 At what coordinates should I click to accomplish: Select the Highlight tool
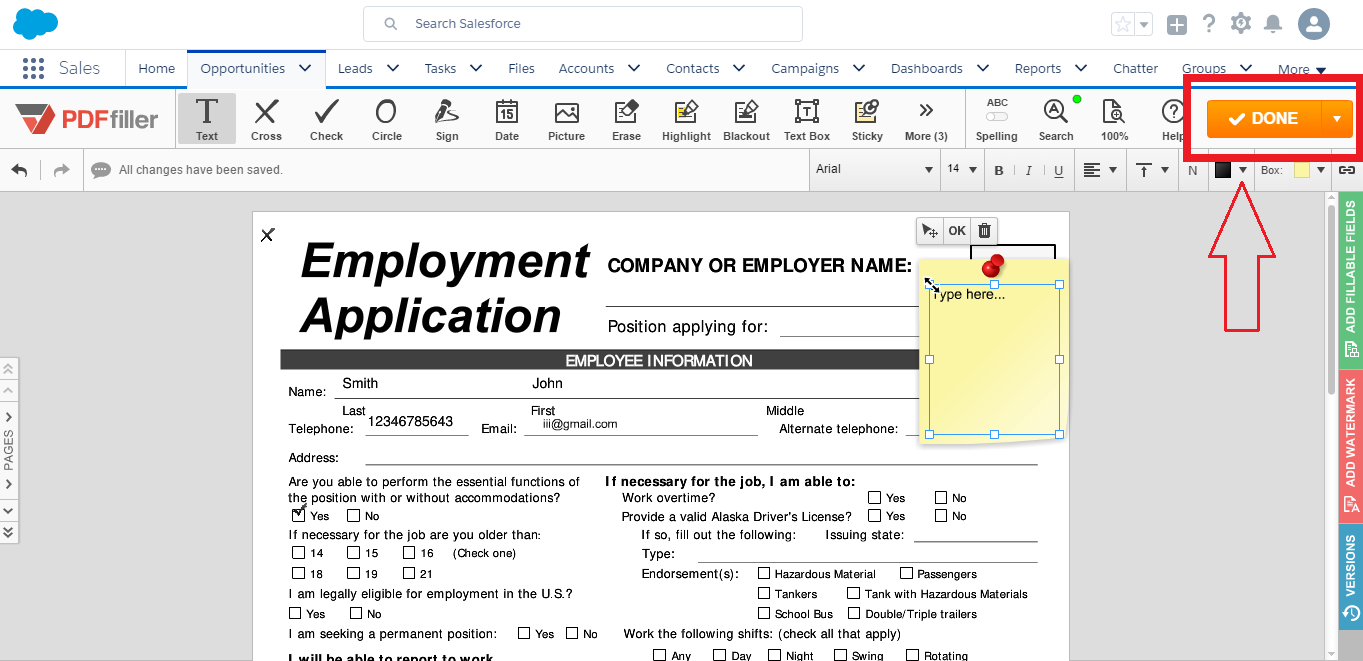(686, 118)
